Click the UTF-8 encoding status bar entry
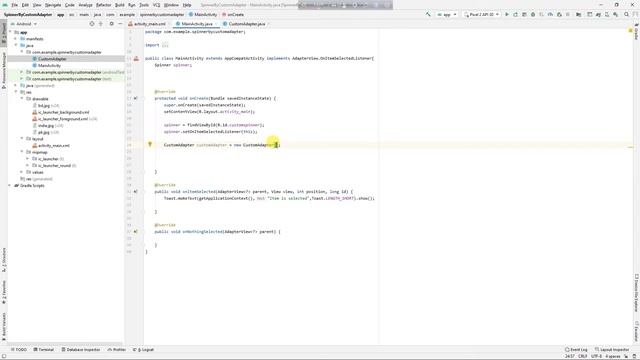 (x=596, y=356)
